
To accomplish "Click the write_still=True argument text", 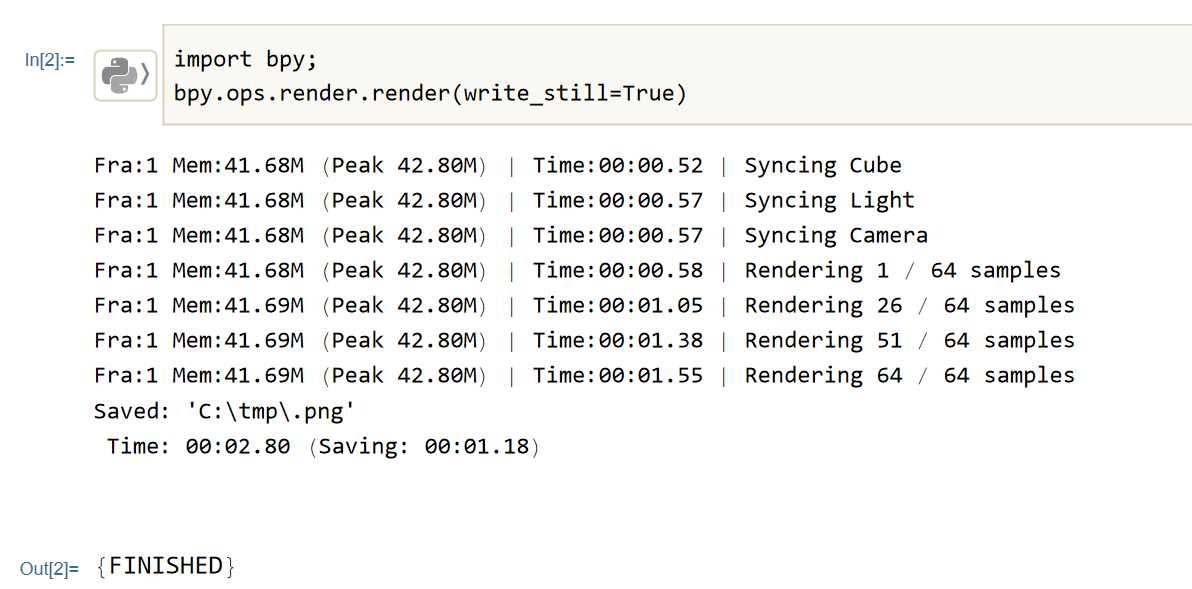I will pos(572,94).
